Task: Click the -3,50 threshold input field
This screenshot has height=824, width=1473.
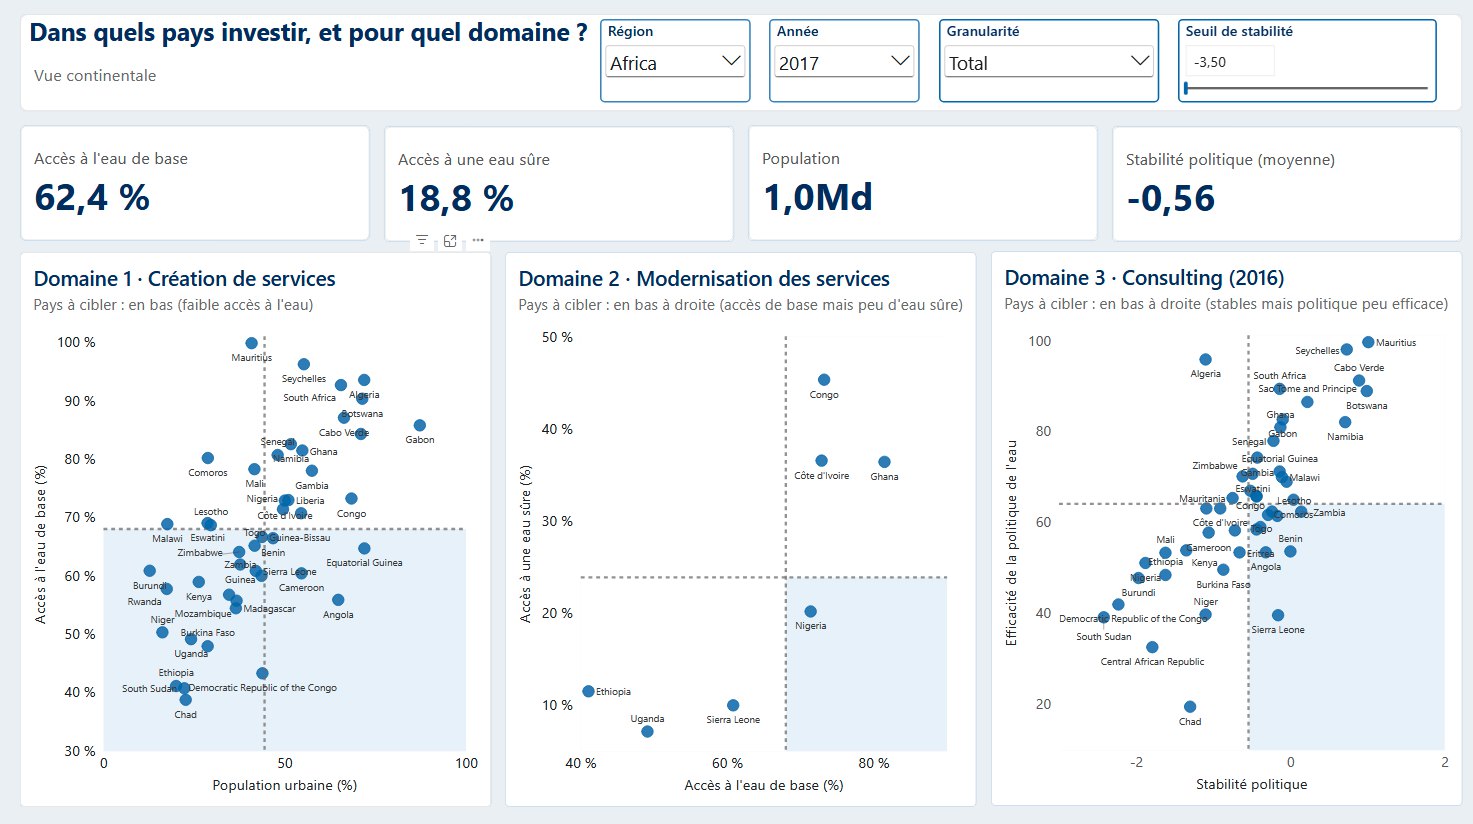Action: tap(1230, 62)
